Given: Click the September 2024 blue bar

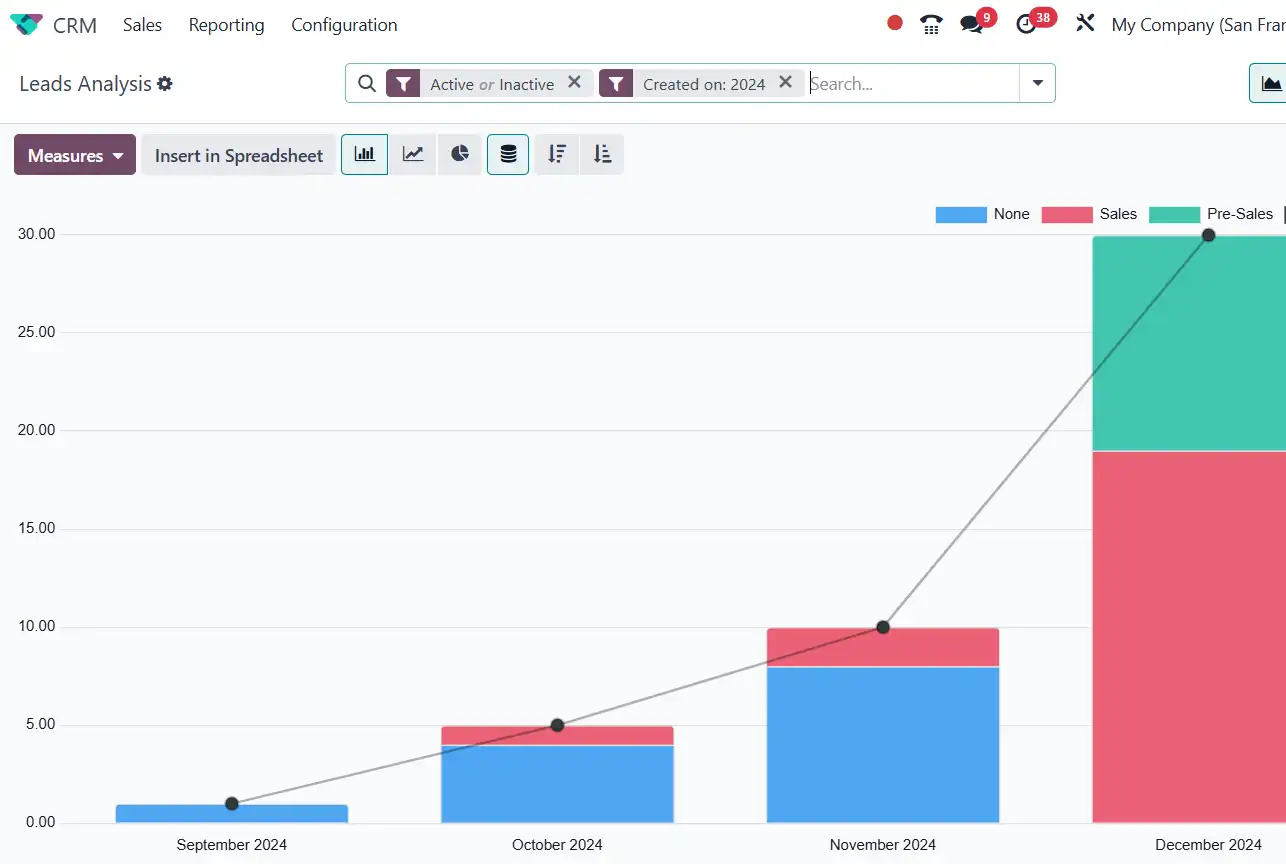Looking at the screenshot, I should click(232, 814).
